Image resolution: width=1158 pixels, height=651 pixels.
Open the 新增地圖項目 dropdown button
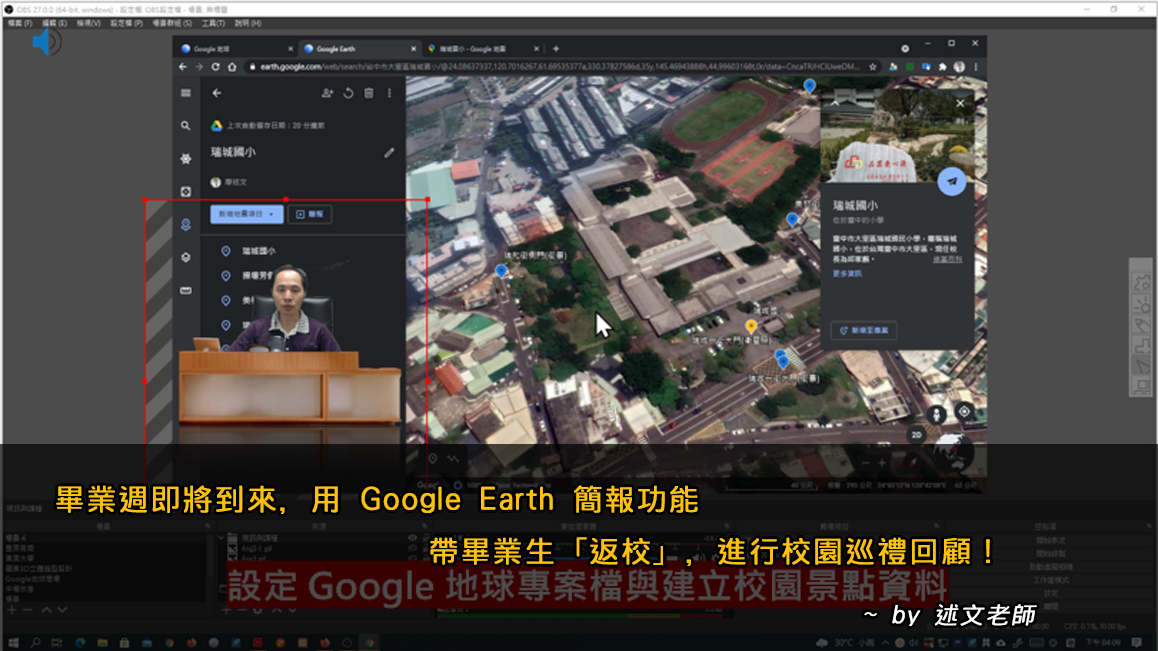(x=247, y=214)
